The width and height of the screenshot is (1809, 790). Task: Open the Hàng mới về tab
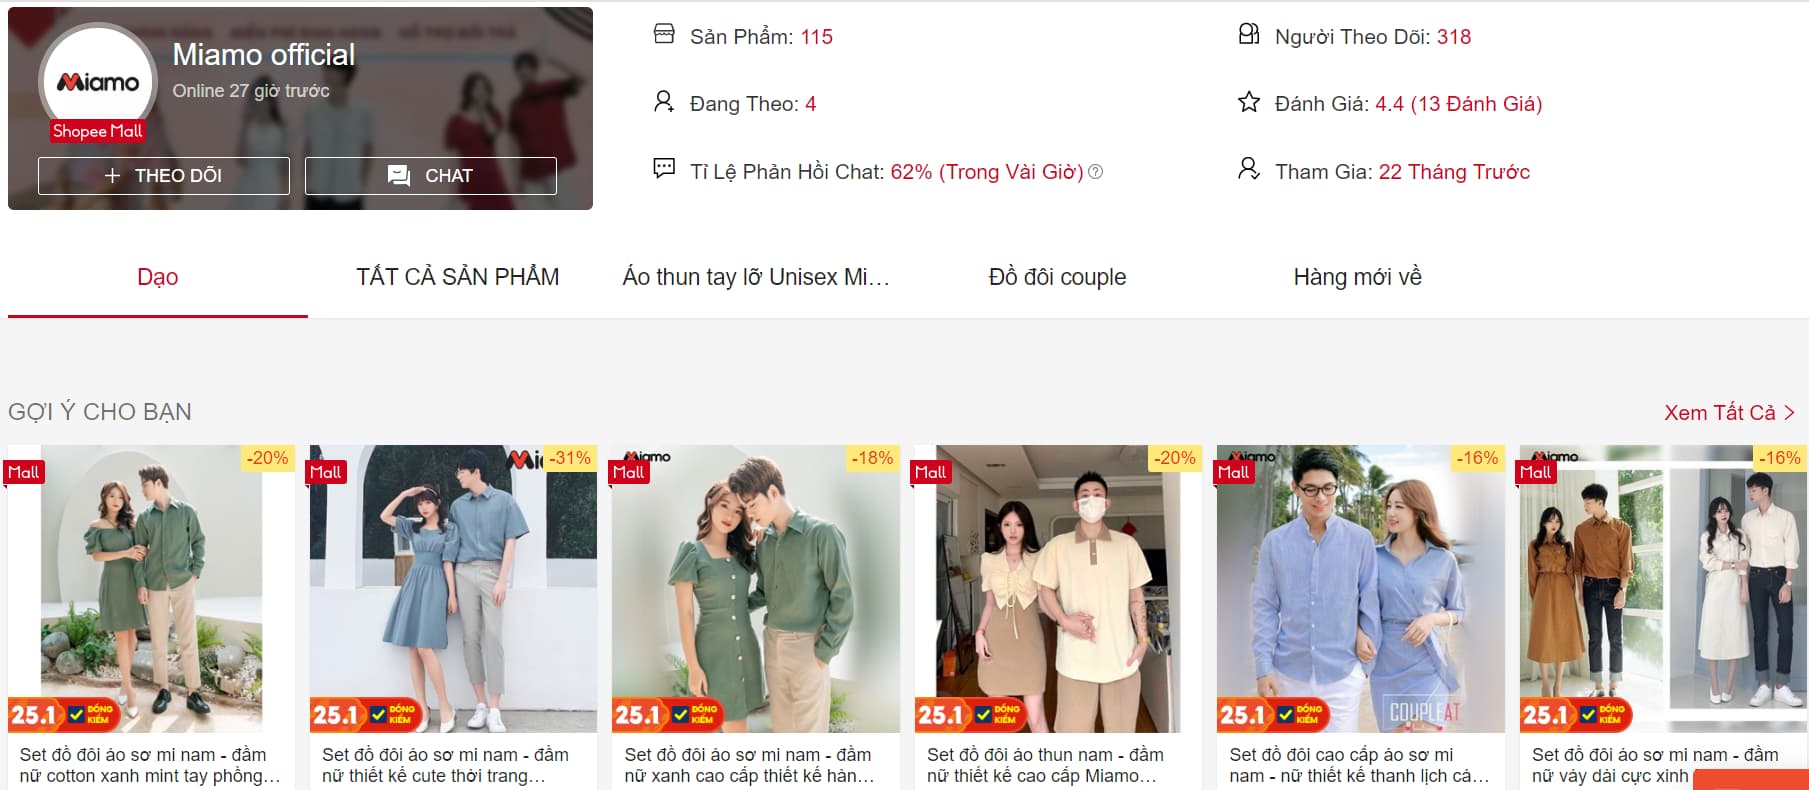(x=1358, y=277)
